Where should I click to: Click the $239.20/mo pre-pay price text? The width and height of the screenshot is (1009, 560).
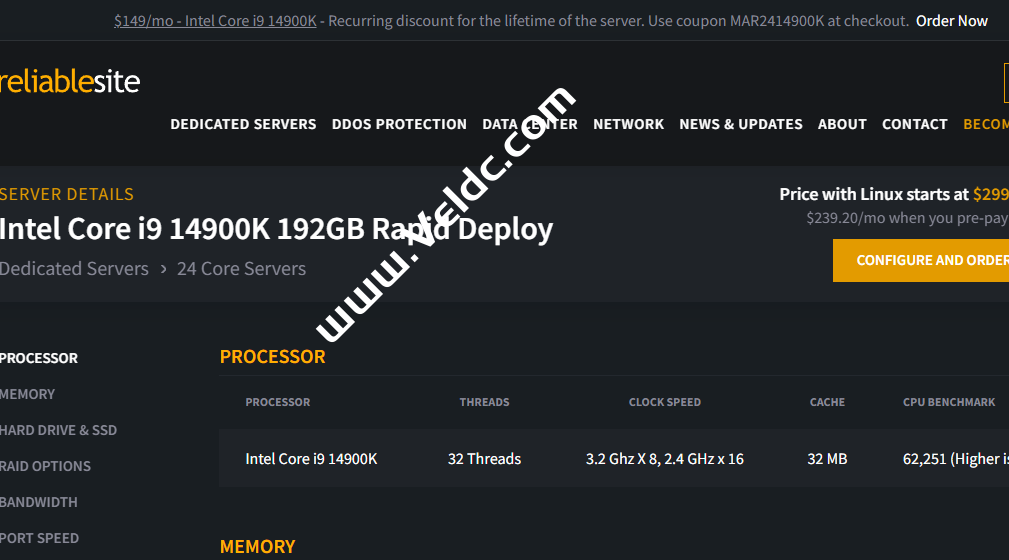tap(907, 218)
